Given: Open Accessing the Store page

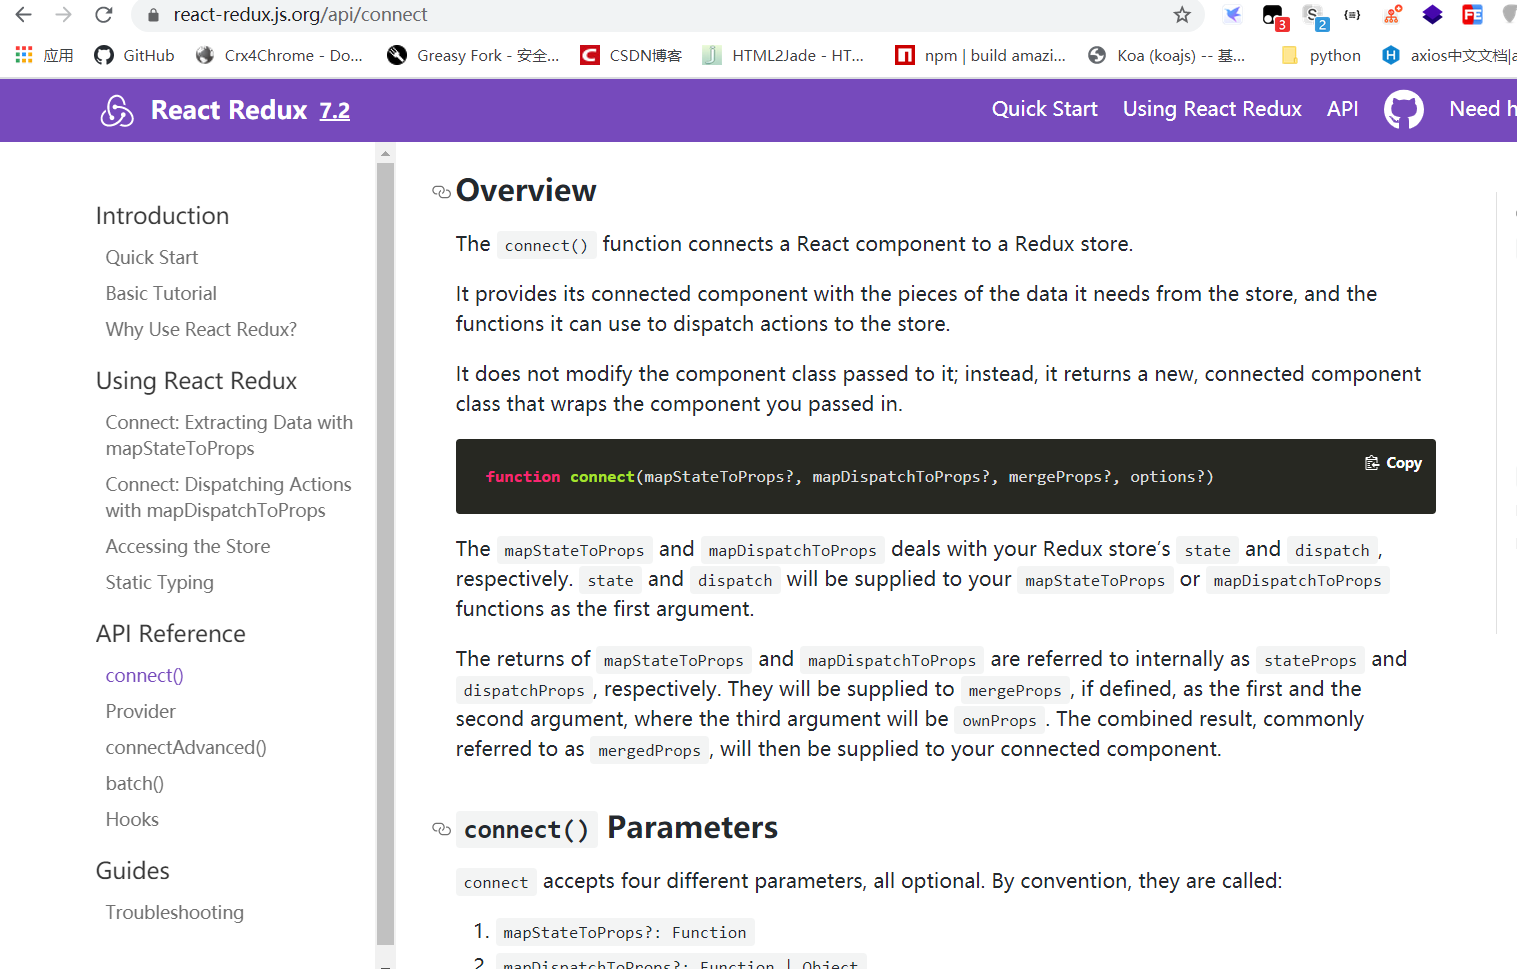Looking at the screenshot, I should (188, 546).
